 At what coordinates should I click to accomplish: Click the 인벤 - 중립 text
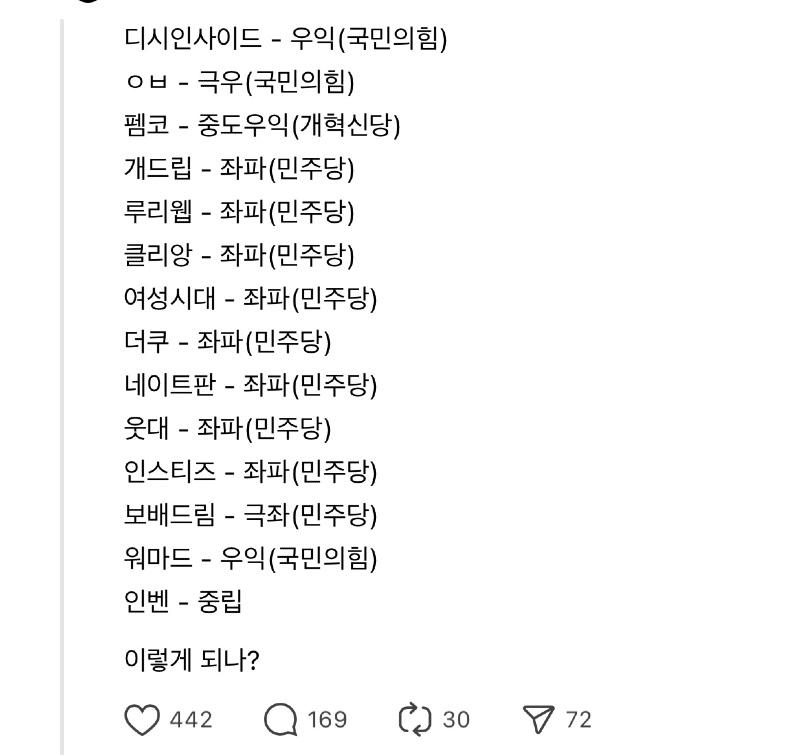[183, 601]
